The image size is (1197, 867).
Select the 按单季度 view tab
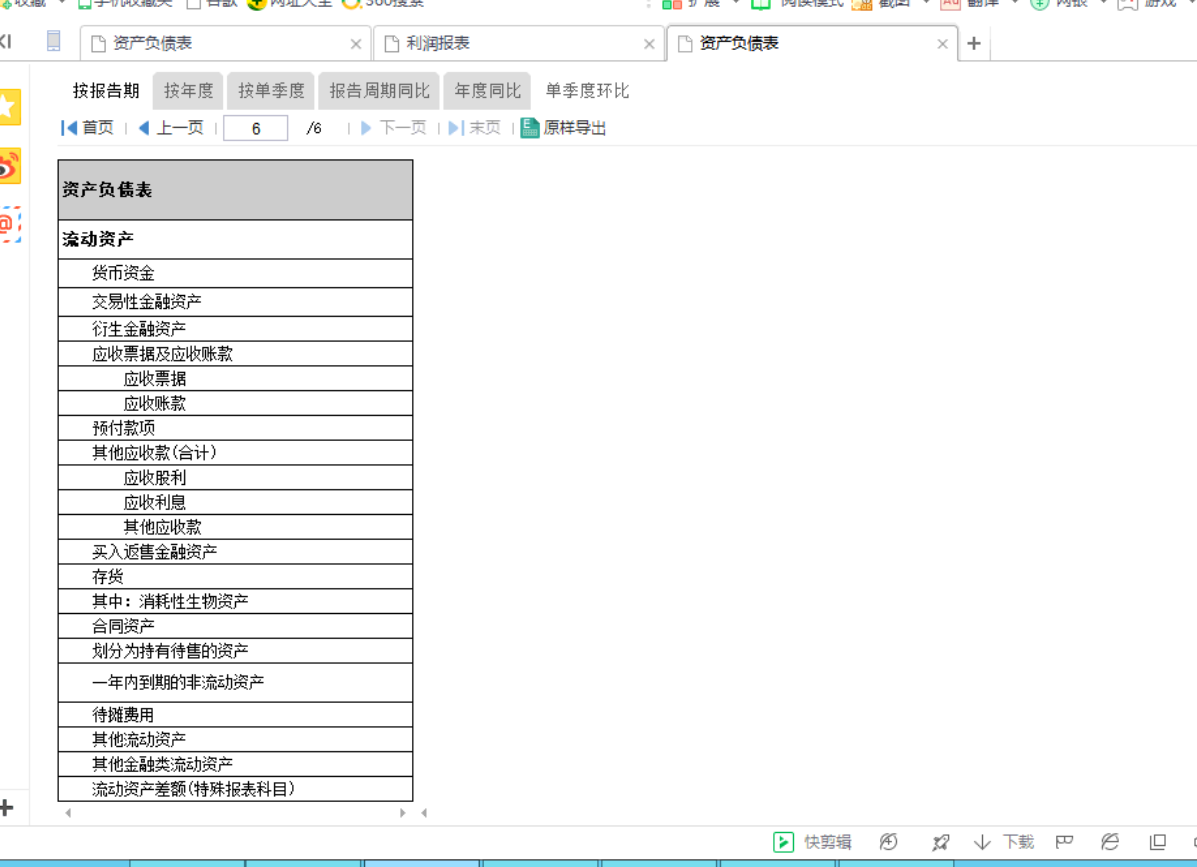271,91
